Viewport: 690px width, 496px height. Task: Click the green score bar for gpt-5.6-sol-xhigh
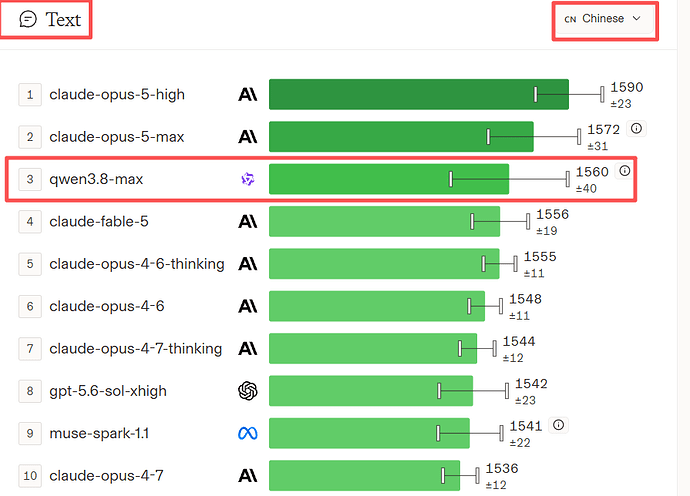point(371,391)
